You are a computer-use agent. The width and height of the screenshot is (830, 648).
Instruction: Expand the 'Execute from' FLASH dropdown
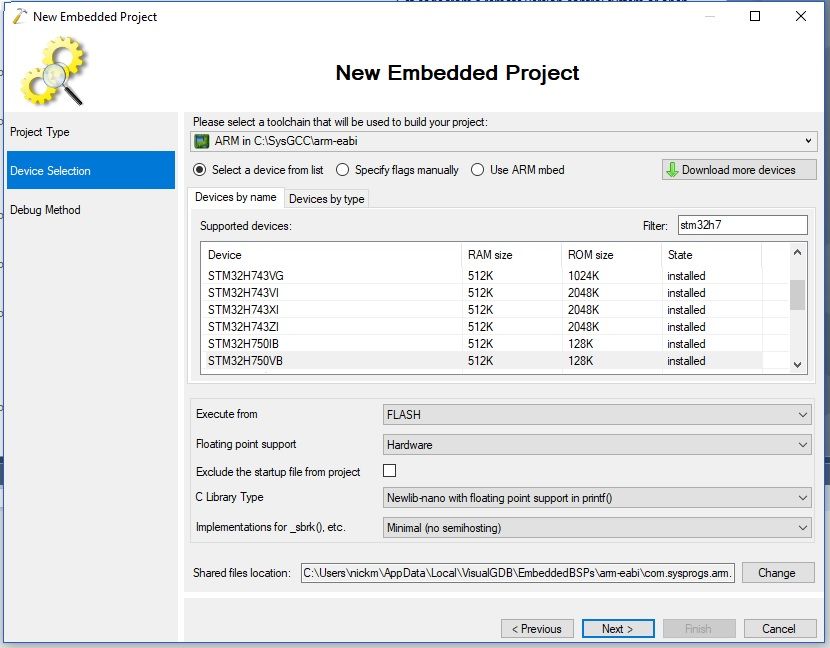(x=597, y=415)
